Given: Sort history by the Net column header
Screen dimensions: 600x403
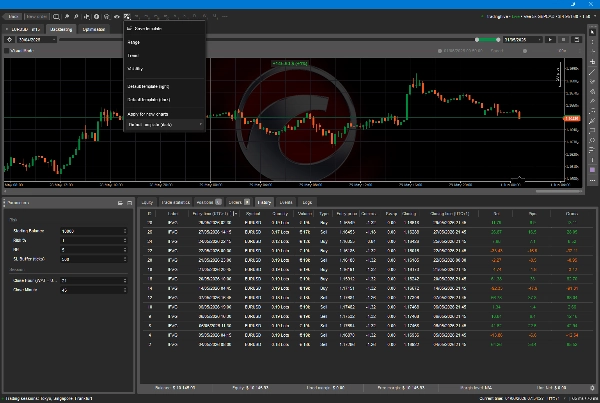Looking at the screenshot, I should (x=496, y=214).
